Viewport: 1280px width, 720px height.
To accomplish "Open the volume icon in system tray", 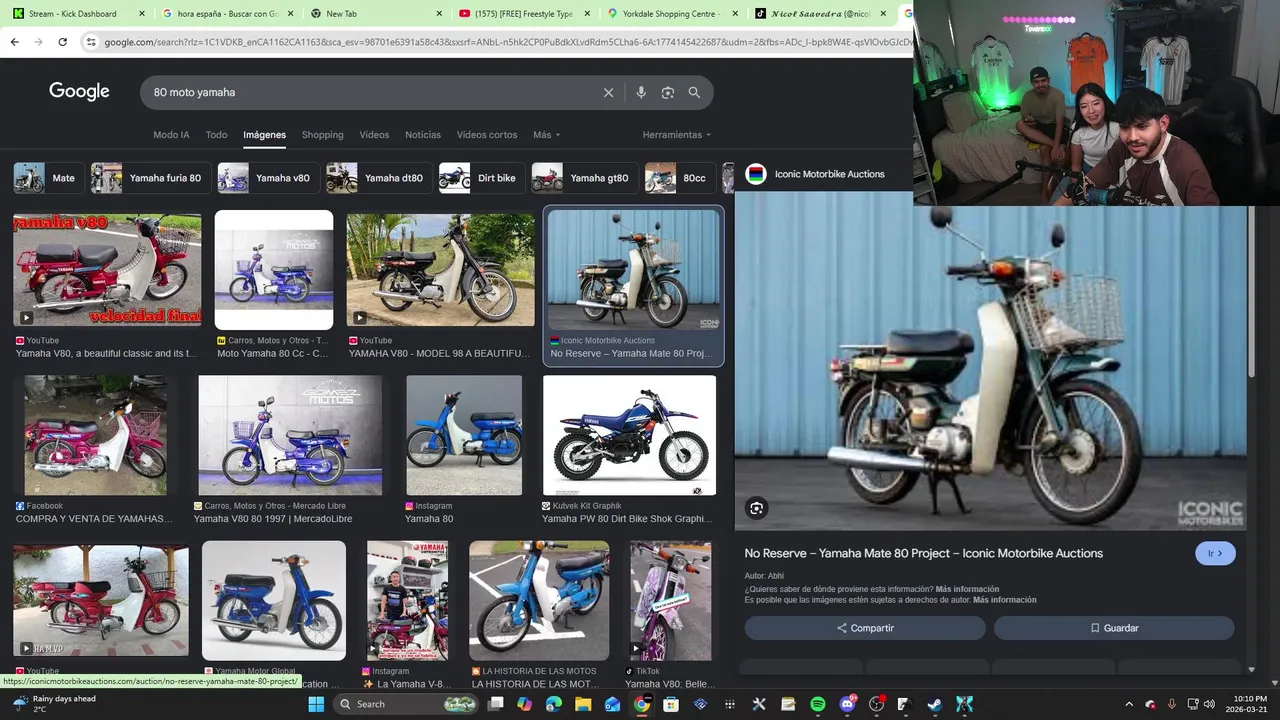I will point(1209,704).
